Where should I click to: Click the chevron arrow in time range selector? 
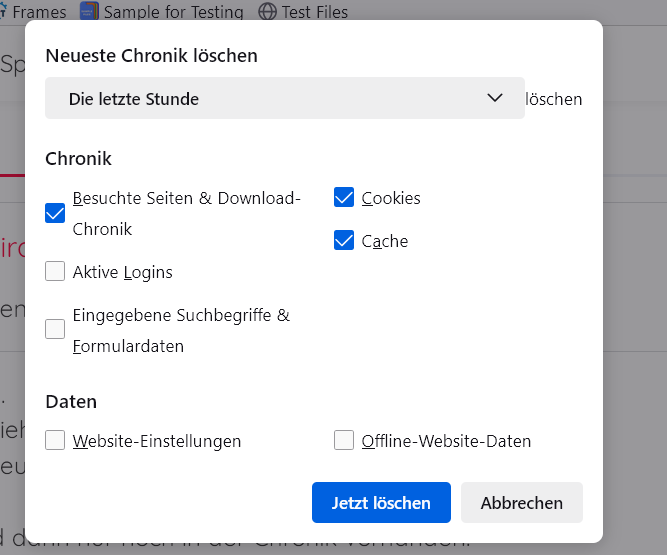point(494,98)
